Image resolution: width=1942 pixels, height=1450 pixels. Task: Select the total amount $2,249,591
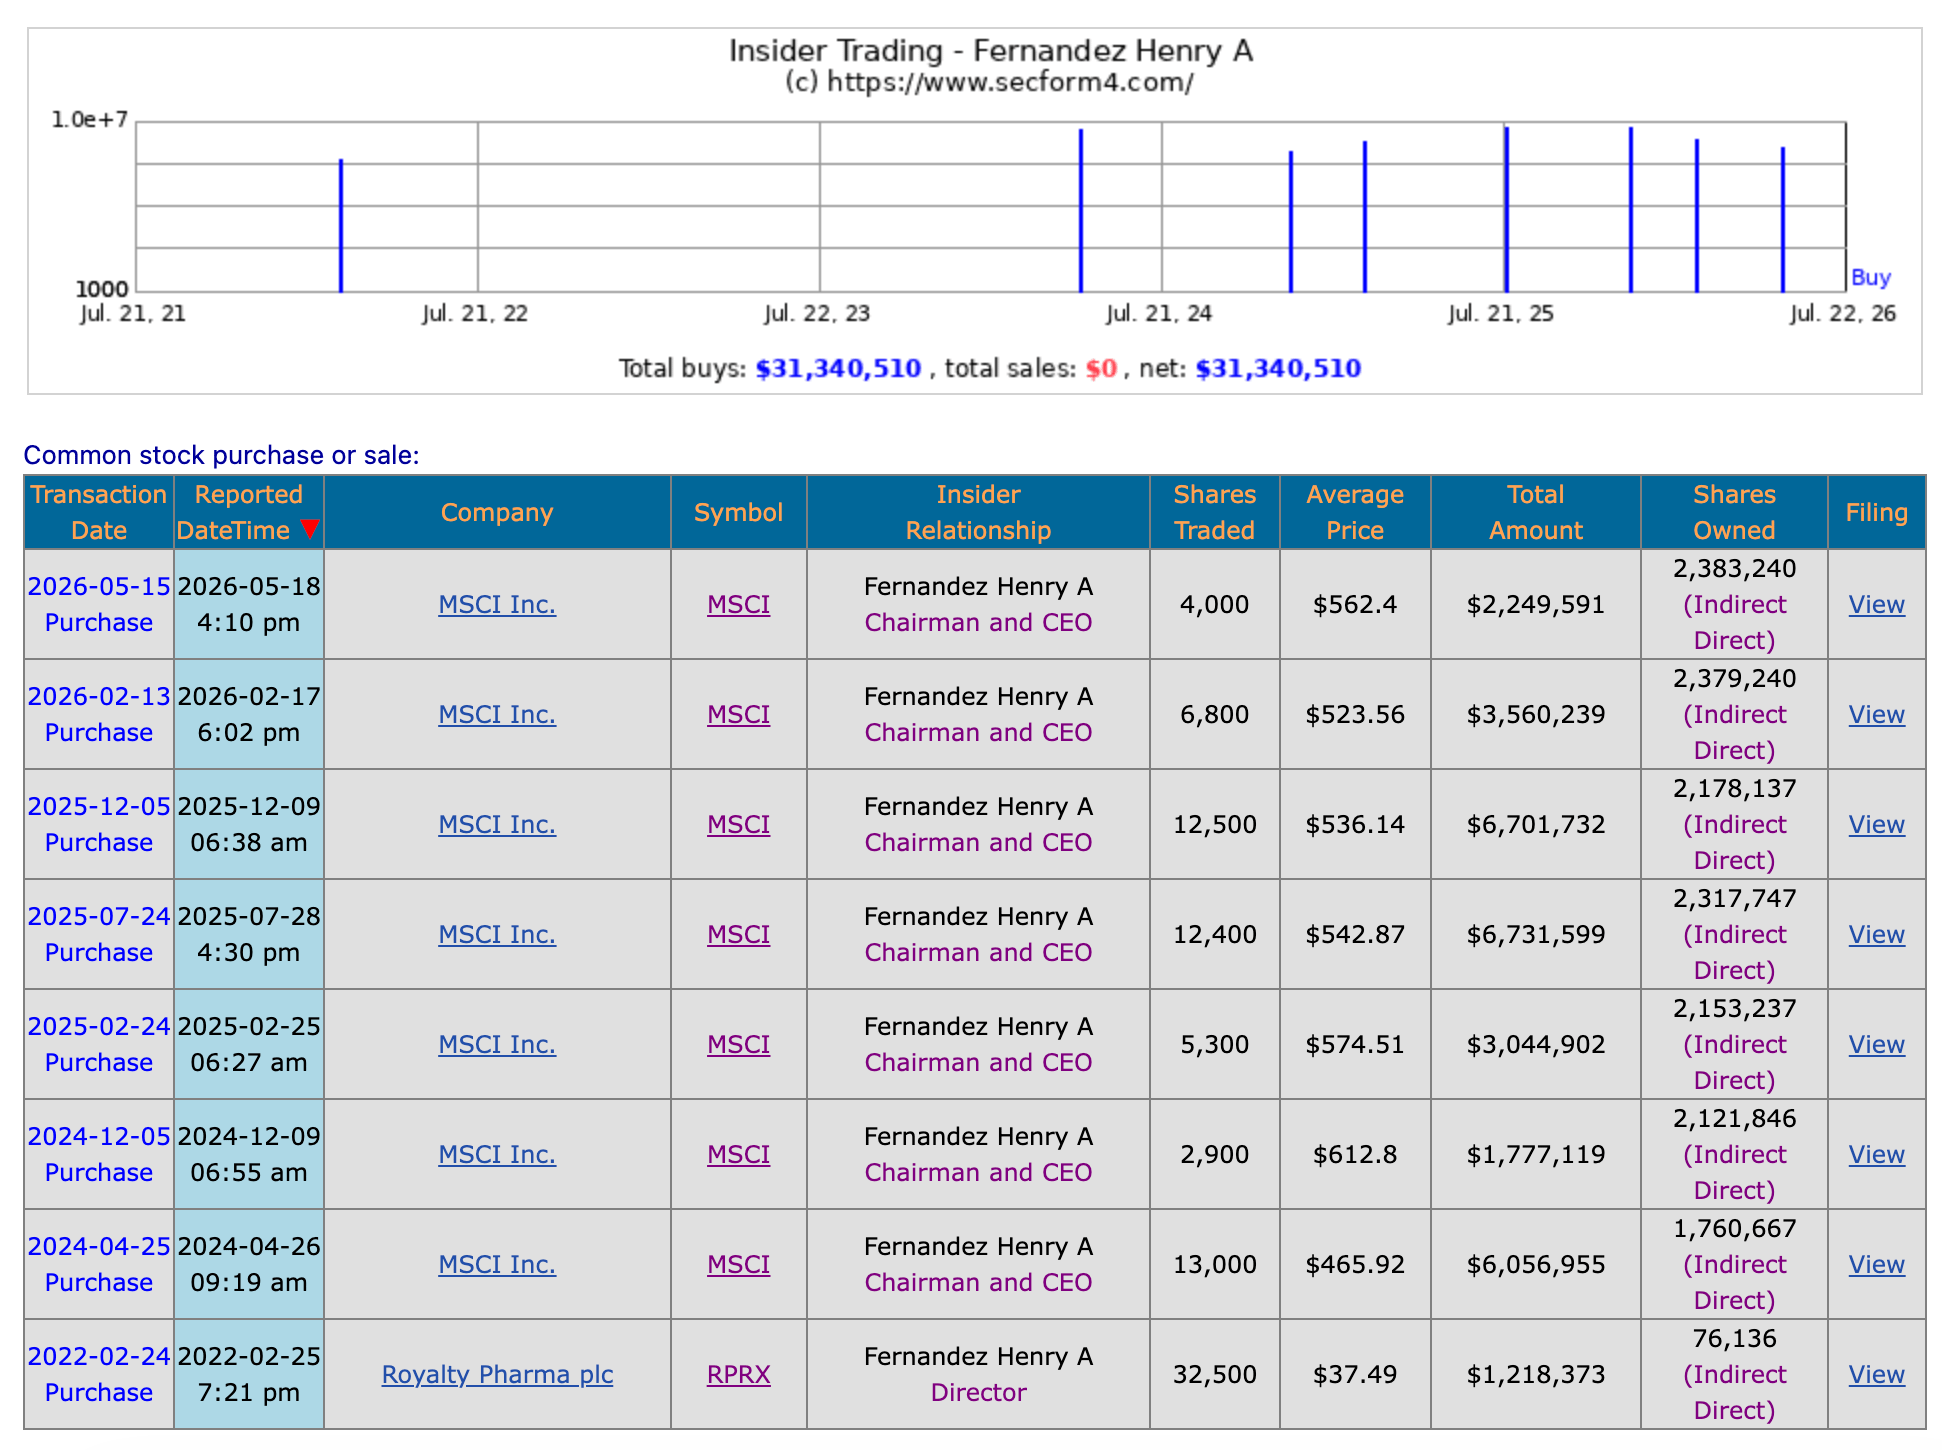[x=1536, y=604]
